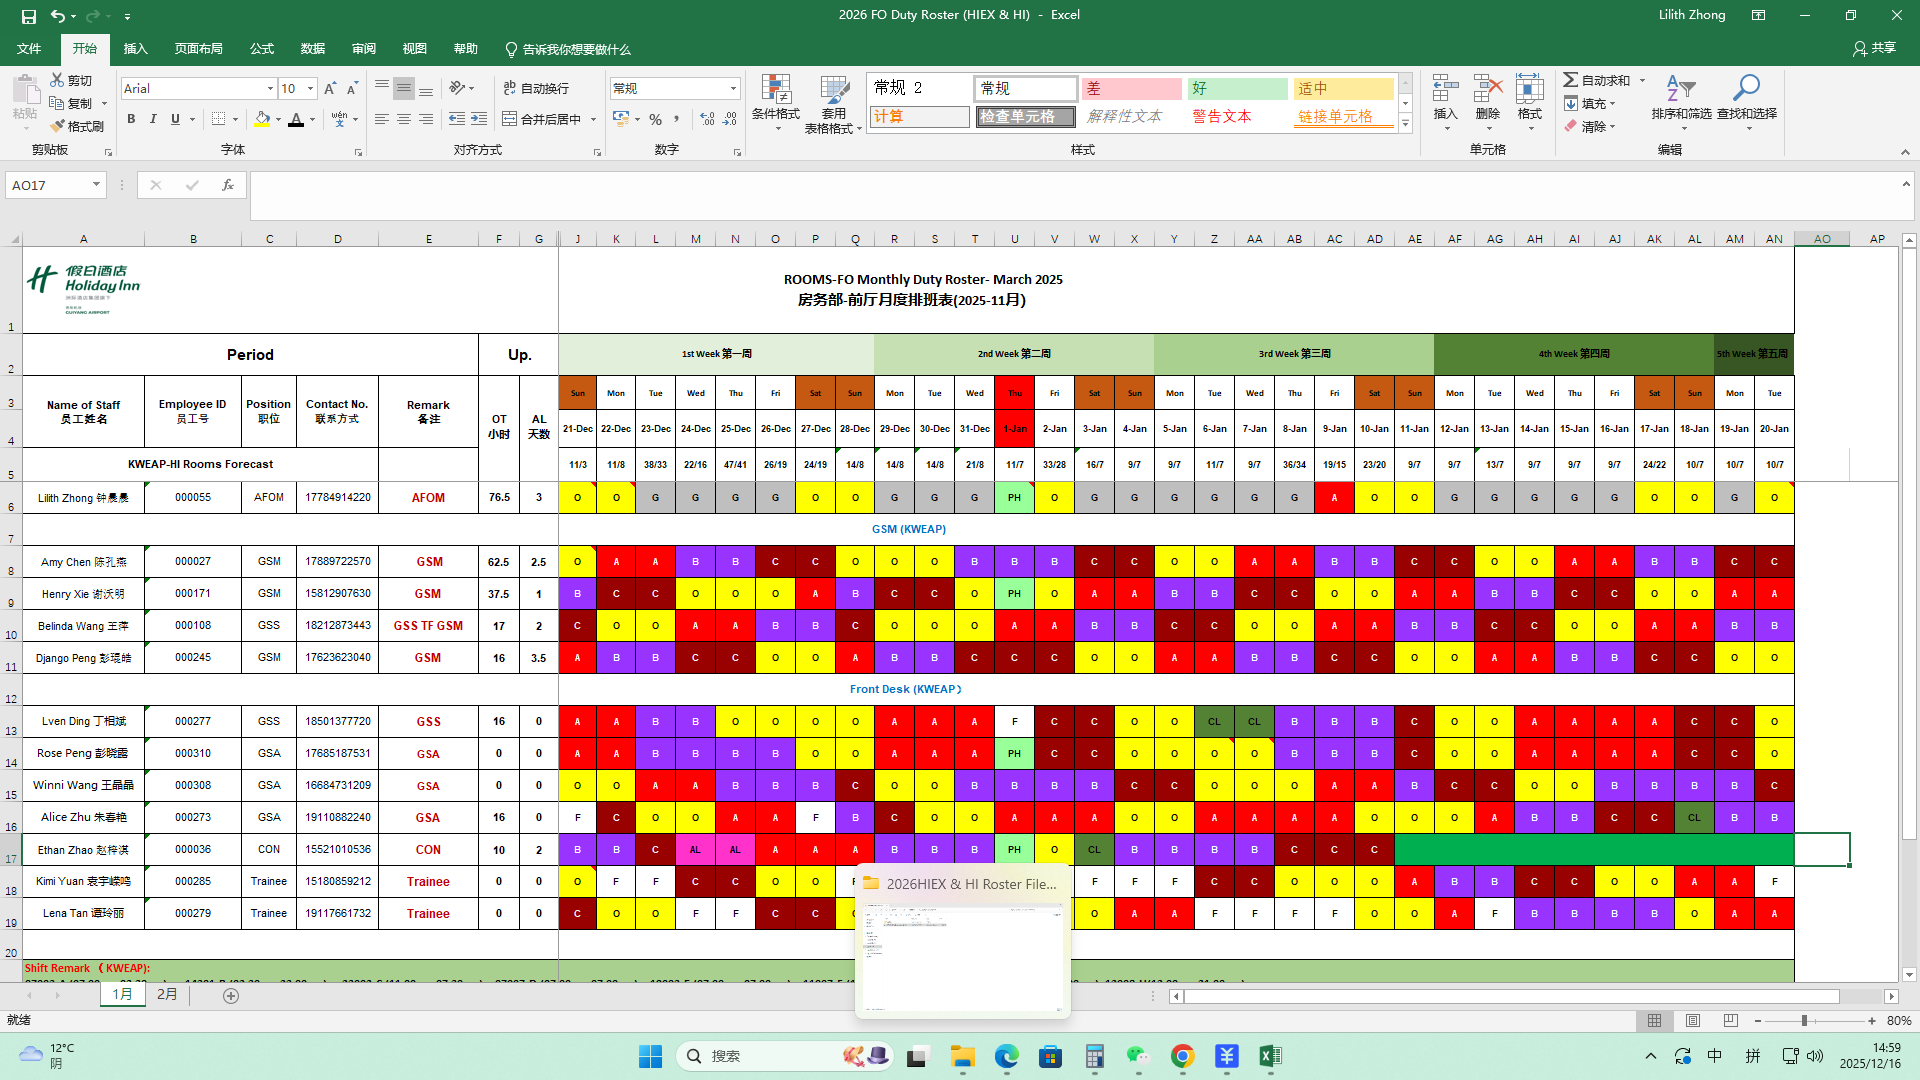Switch to the 2月 sheet tab

(x=167, y=995)
